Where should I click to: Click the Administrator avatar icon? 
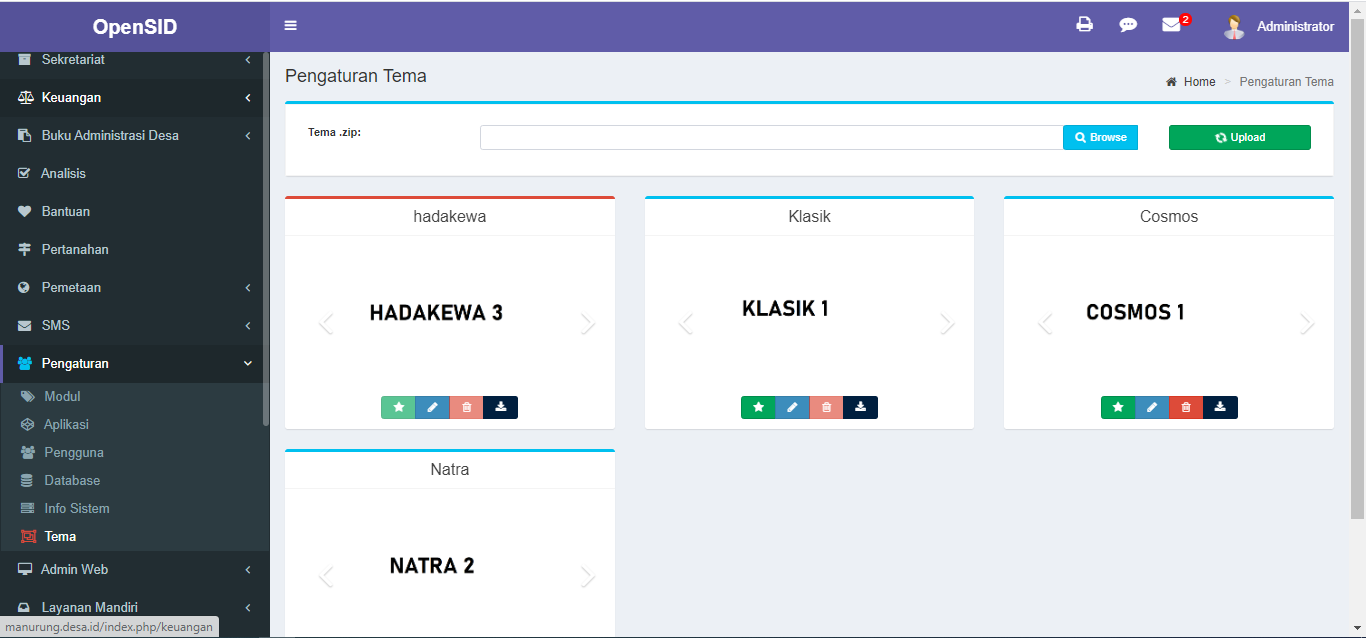(1234, 26)
